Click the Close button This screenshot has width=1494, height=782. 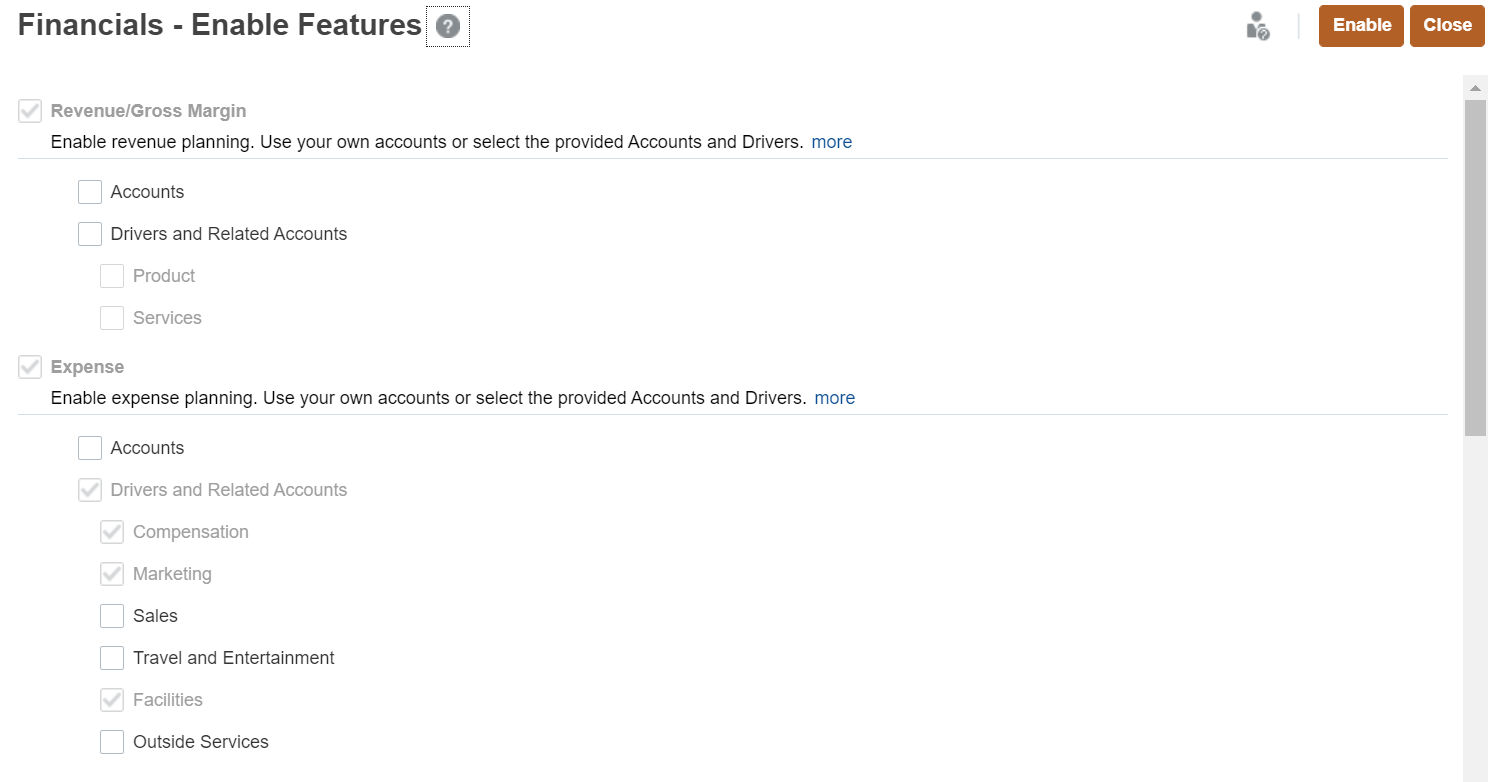click(1447, 25)
